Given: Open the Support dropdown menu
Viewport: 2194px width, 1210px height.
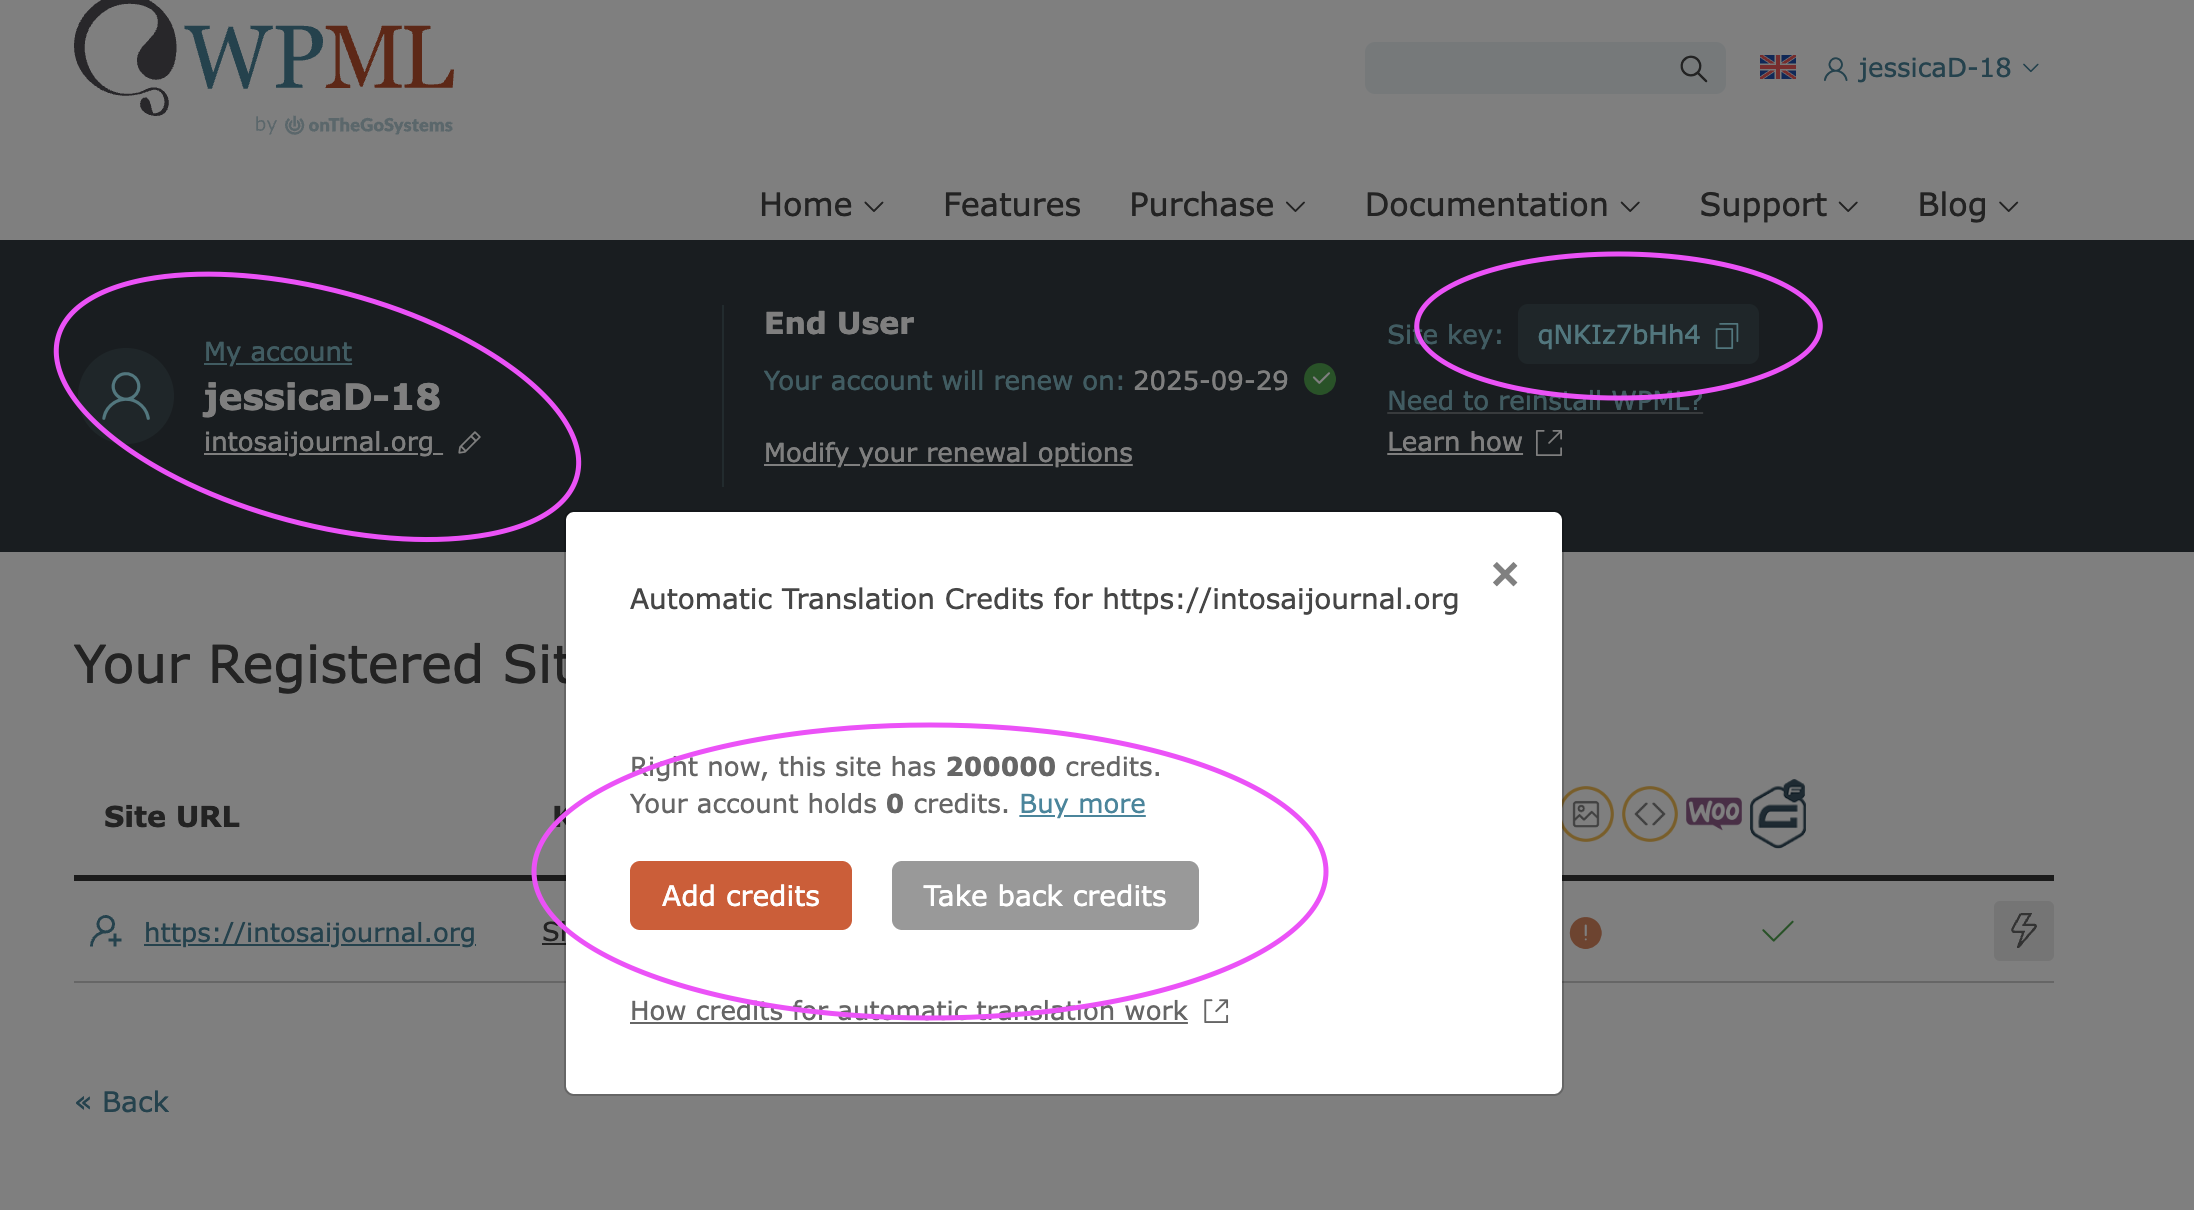Looking at the screenshot, I should click(x=1778, y=205).
